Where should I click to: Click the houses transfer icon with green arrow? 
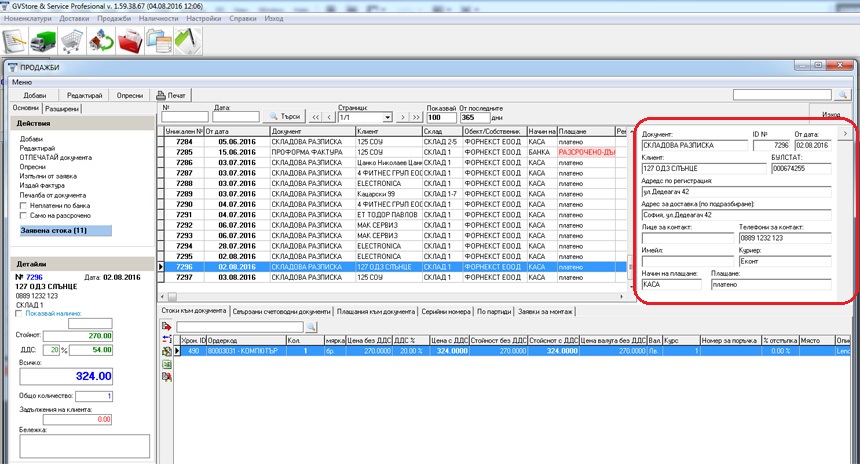click(x=101, y=41)
